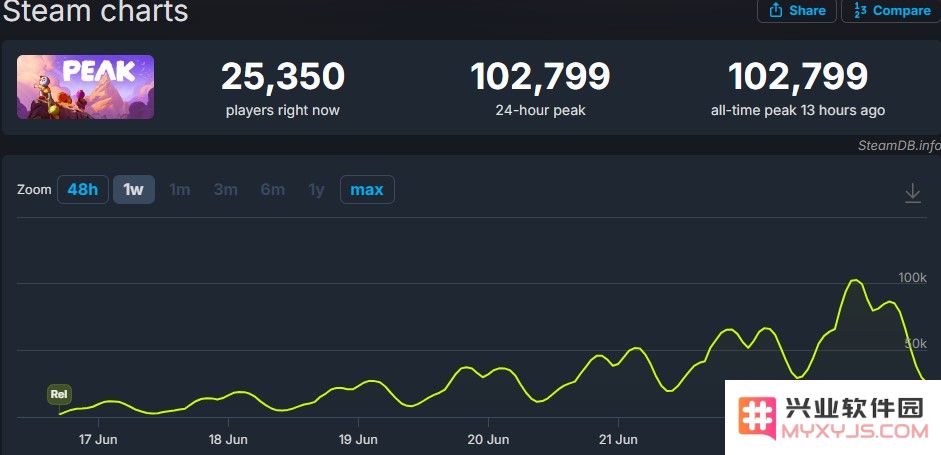Click the 25,350 players right now value
941x455 pixels.
click(283, 77)
